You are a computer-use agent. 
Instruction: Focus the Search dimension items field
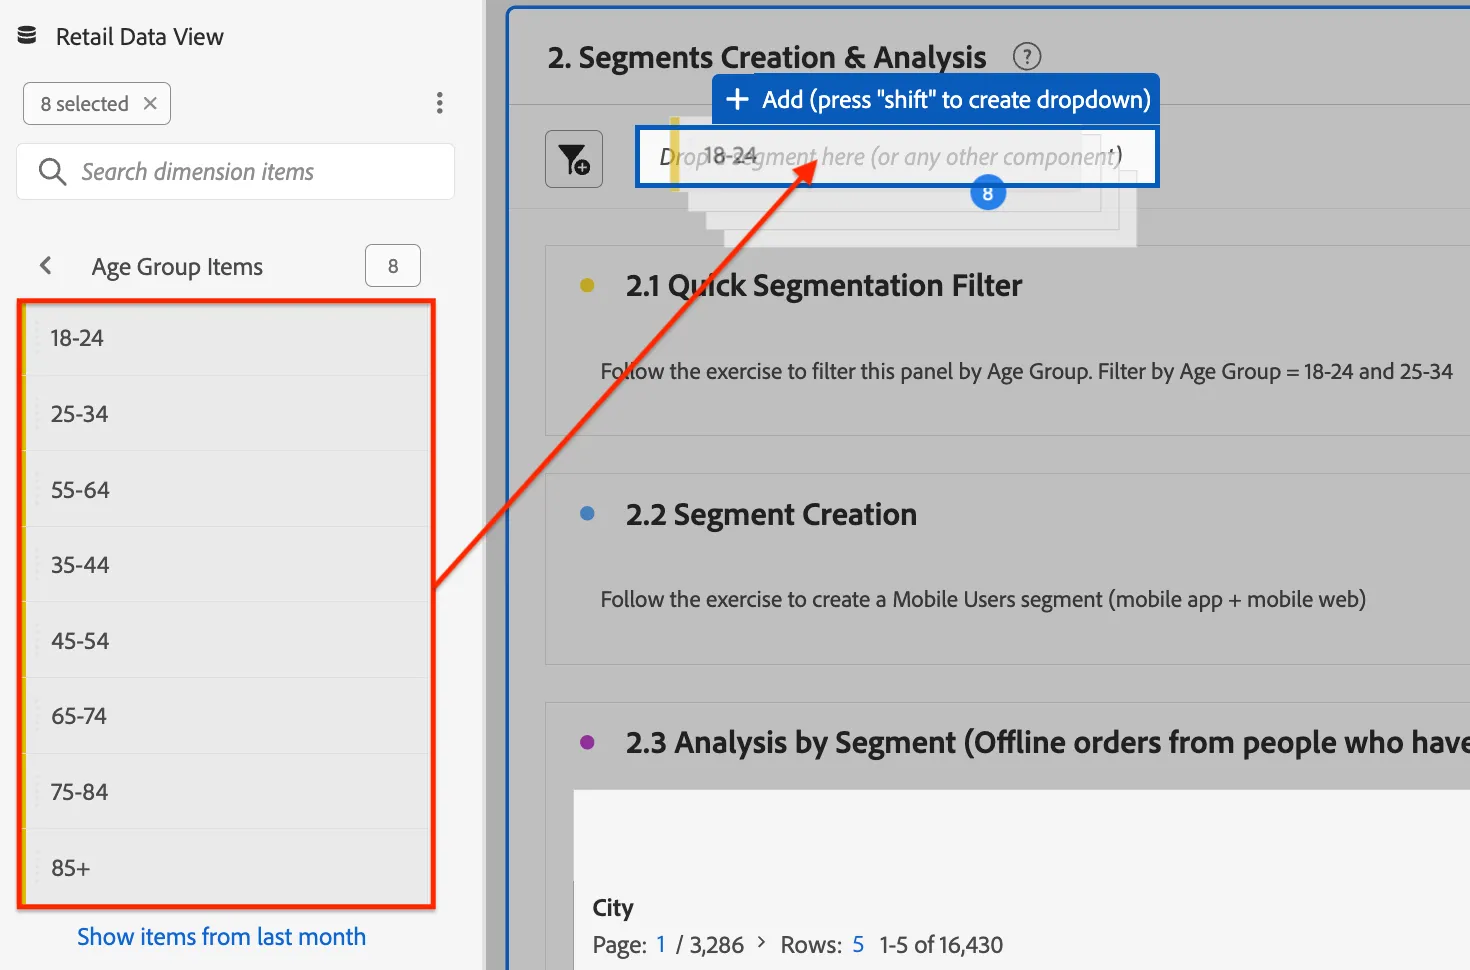(x=236, y=171)
